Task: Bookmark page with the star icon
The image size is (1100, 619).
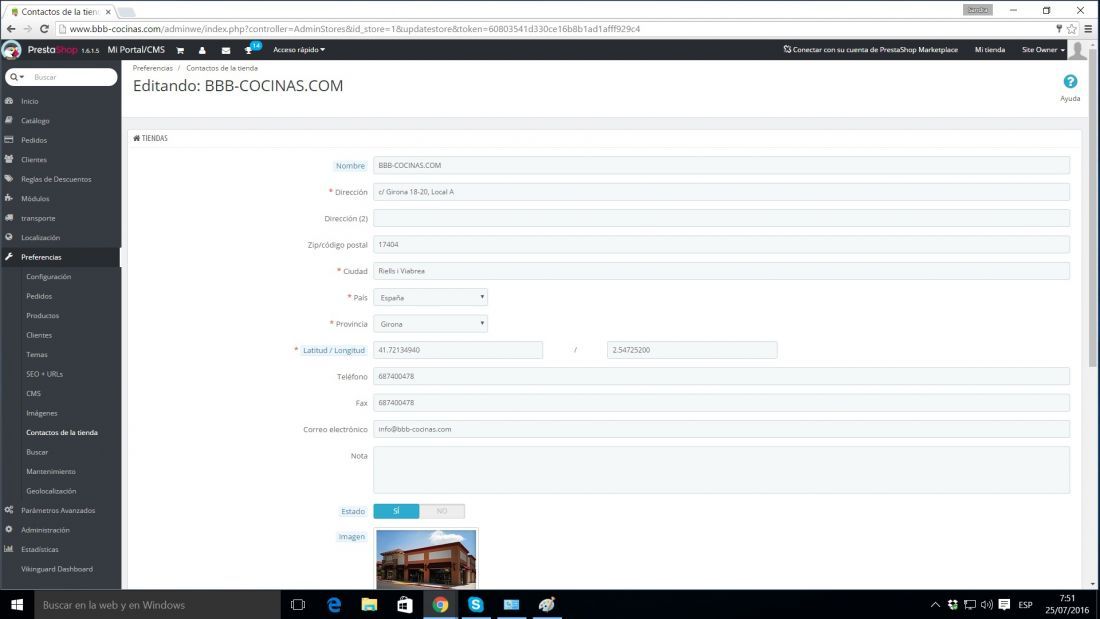Action: tap(1072, 29)
